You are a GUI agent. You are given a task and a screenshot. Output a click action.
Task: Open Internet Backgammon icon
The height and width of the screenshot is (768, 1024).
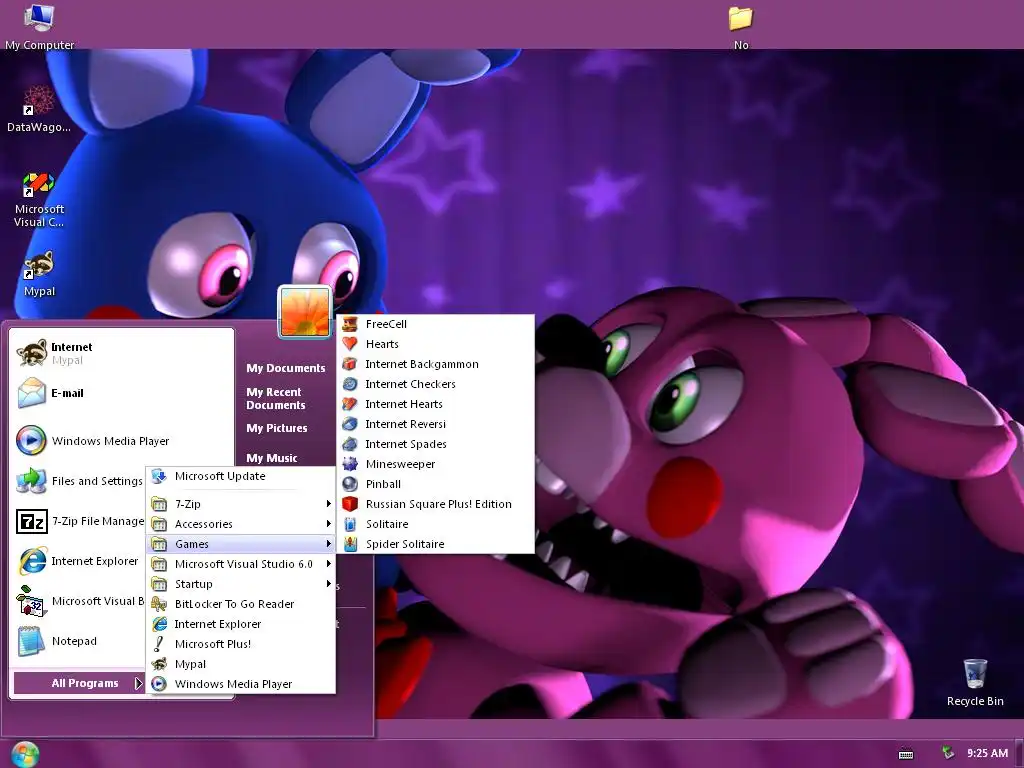[350, 364]
